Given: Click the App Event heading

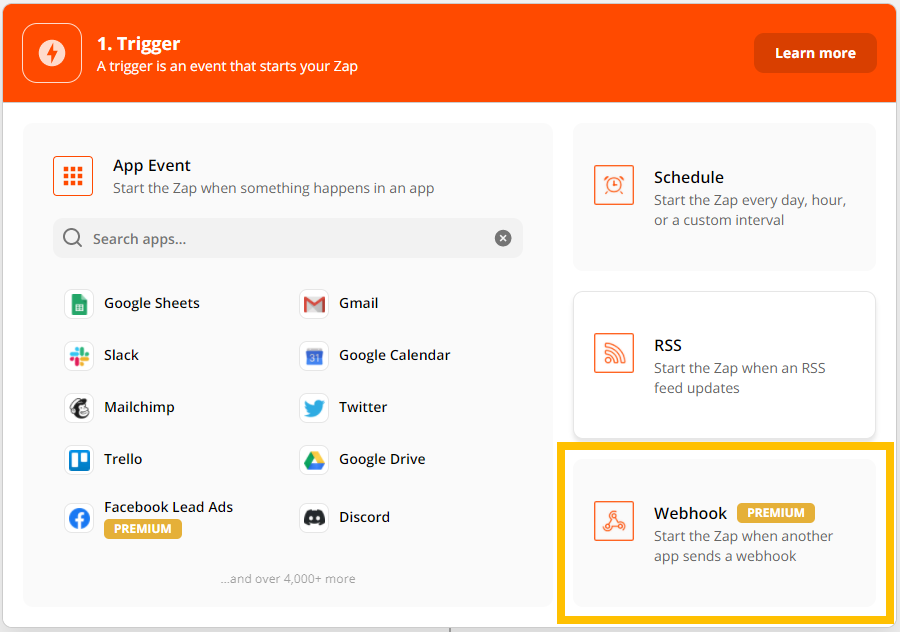Looking at the screenshot, I should pyautogui.click(x=152, y=165).
